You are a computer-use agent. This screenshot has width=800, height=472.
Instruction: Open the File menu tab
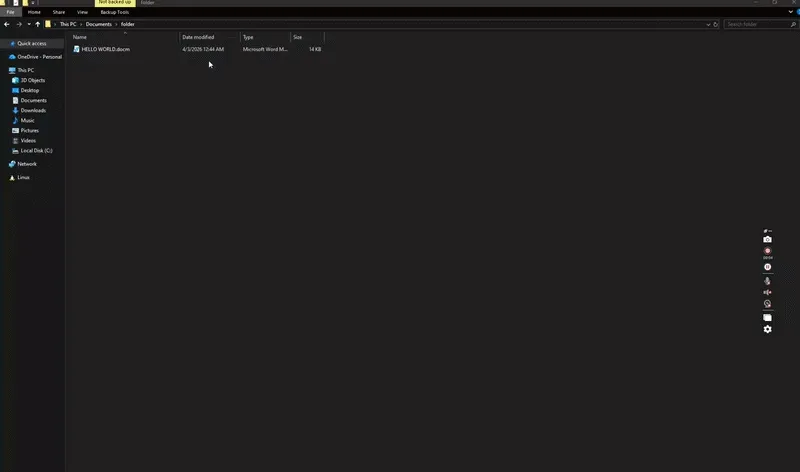[11, 12]
